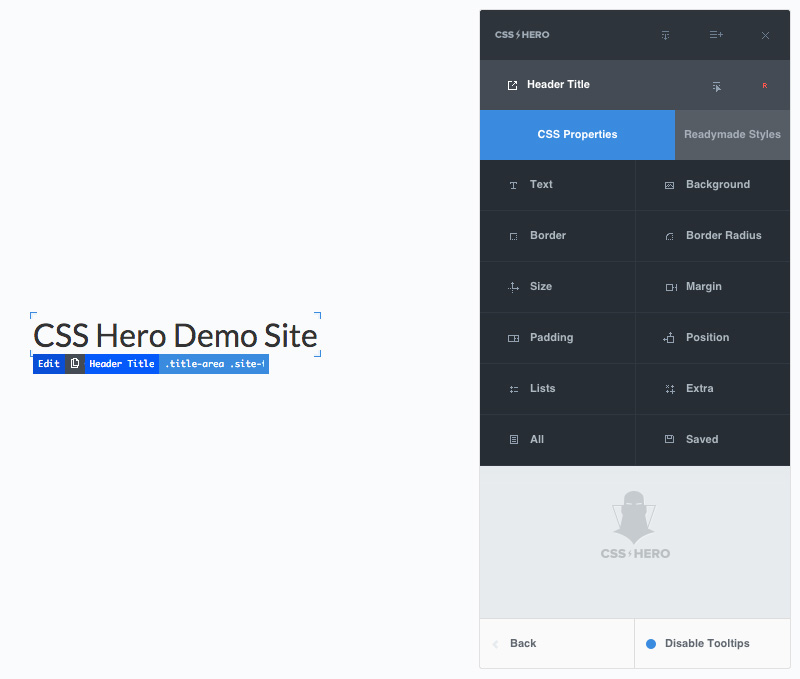Open the Border properties section

(558, 236)
